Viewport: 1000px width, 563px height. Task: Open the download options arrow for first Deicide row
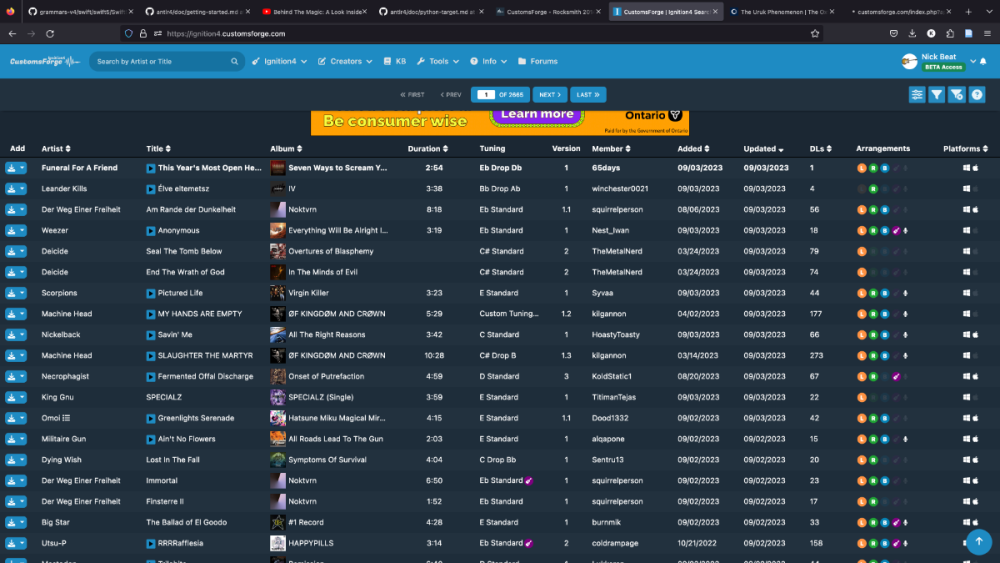click(22, 251)
